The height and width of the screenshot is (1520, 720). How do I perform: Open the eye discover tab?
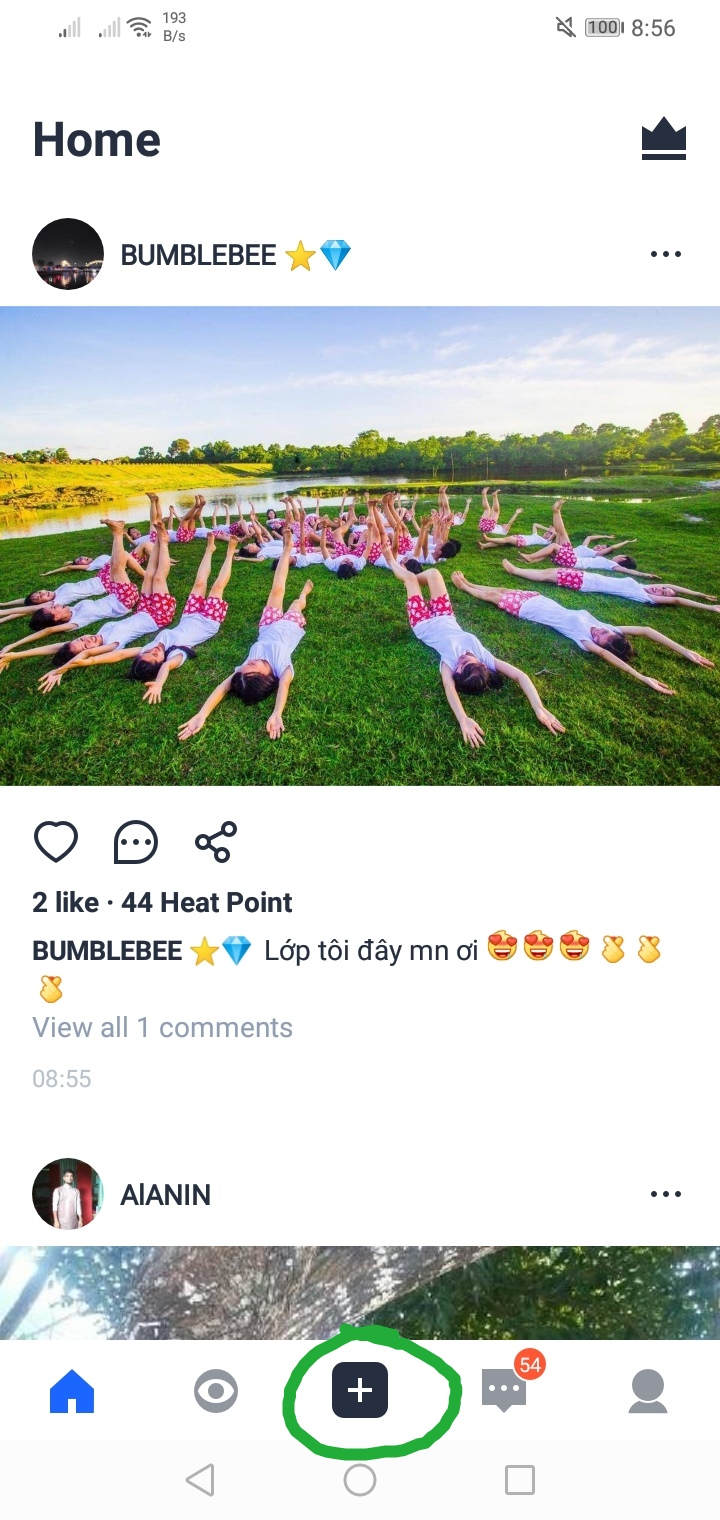216,1391
